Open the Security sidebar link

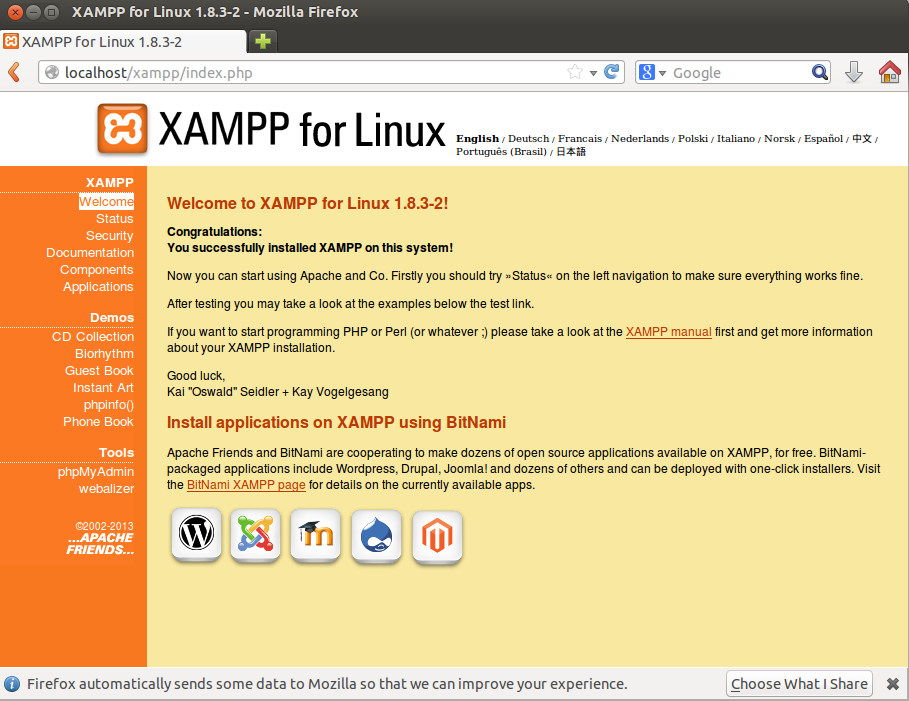click(x=110, y=235)
